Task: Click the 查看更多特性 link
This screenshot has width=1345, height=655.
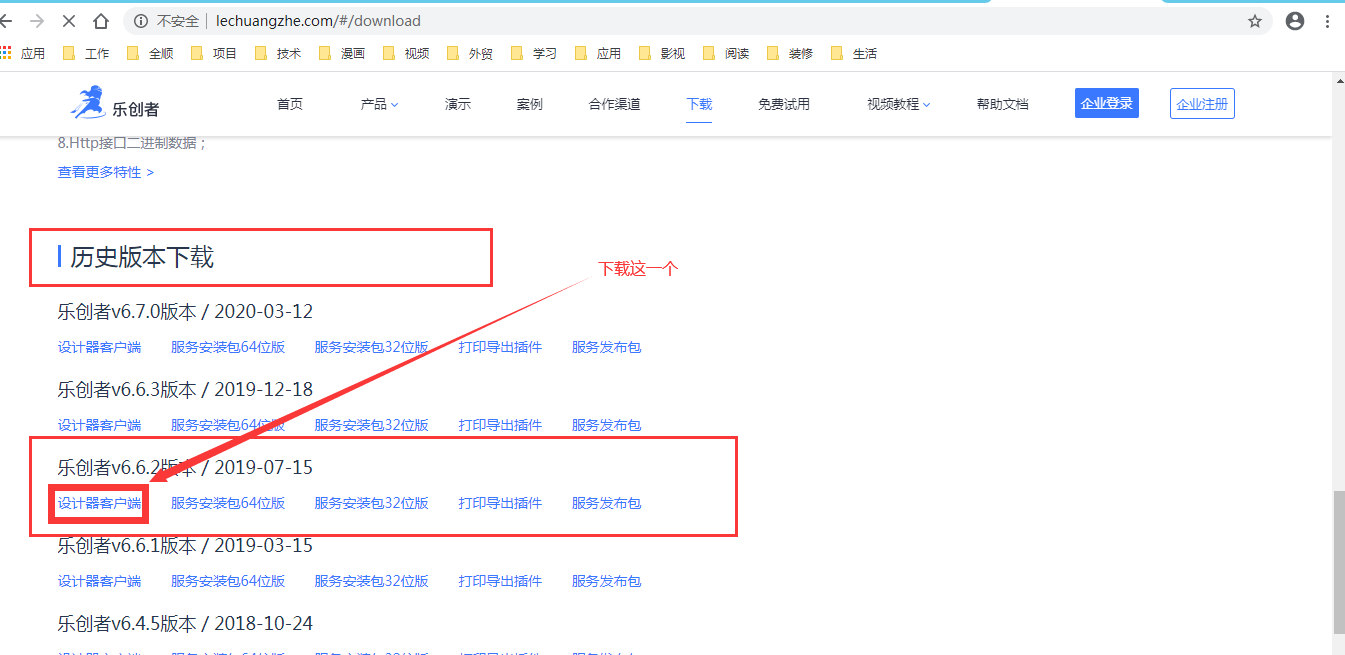Action: (x=106, y=172)
